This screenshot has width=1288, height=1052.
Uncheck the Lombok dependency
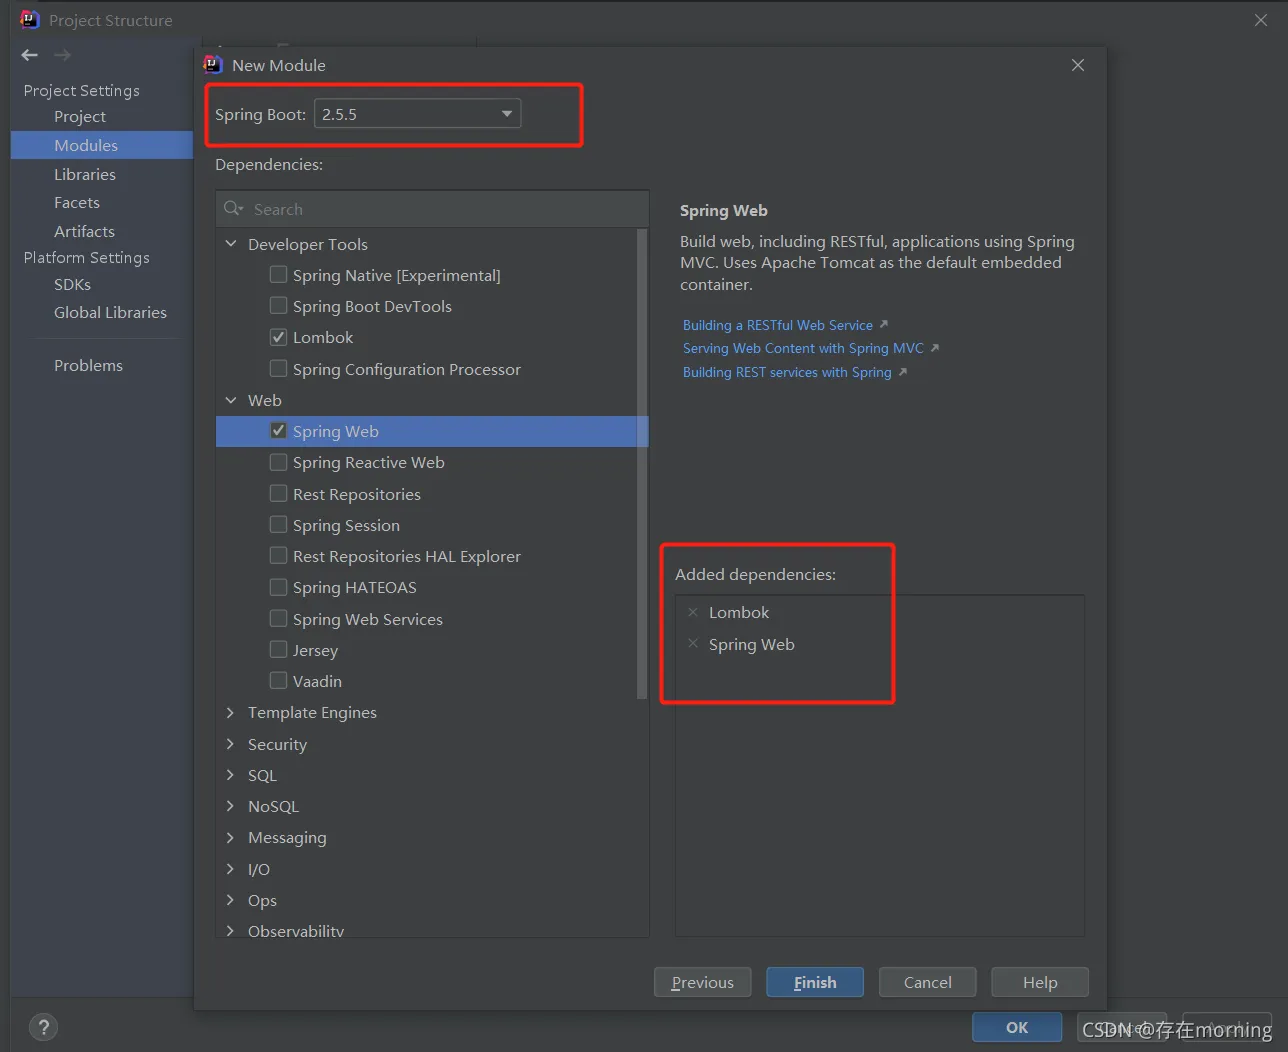point(279,337)
